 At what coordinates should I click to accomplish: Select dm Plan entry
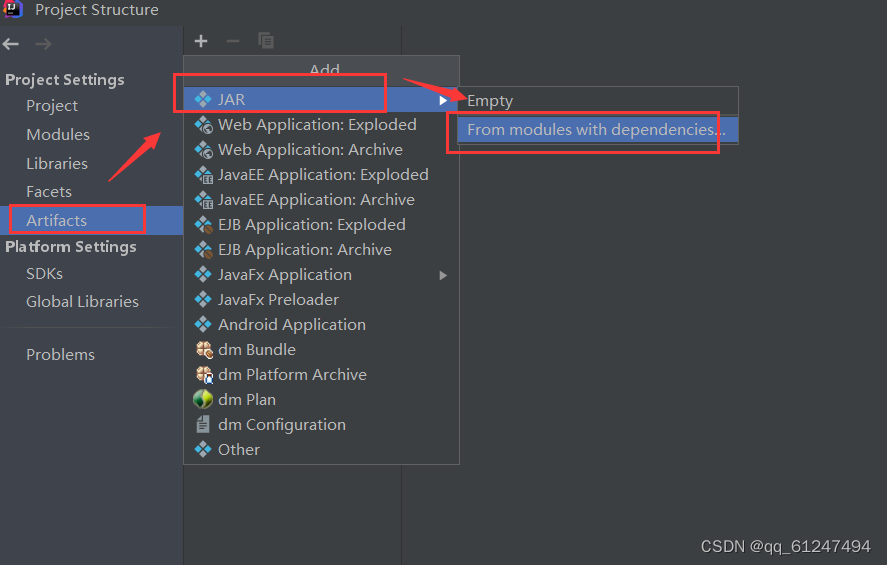coord(321,399)
